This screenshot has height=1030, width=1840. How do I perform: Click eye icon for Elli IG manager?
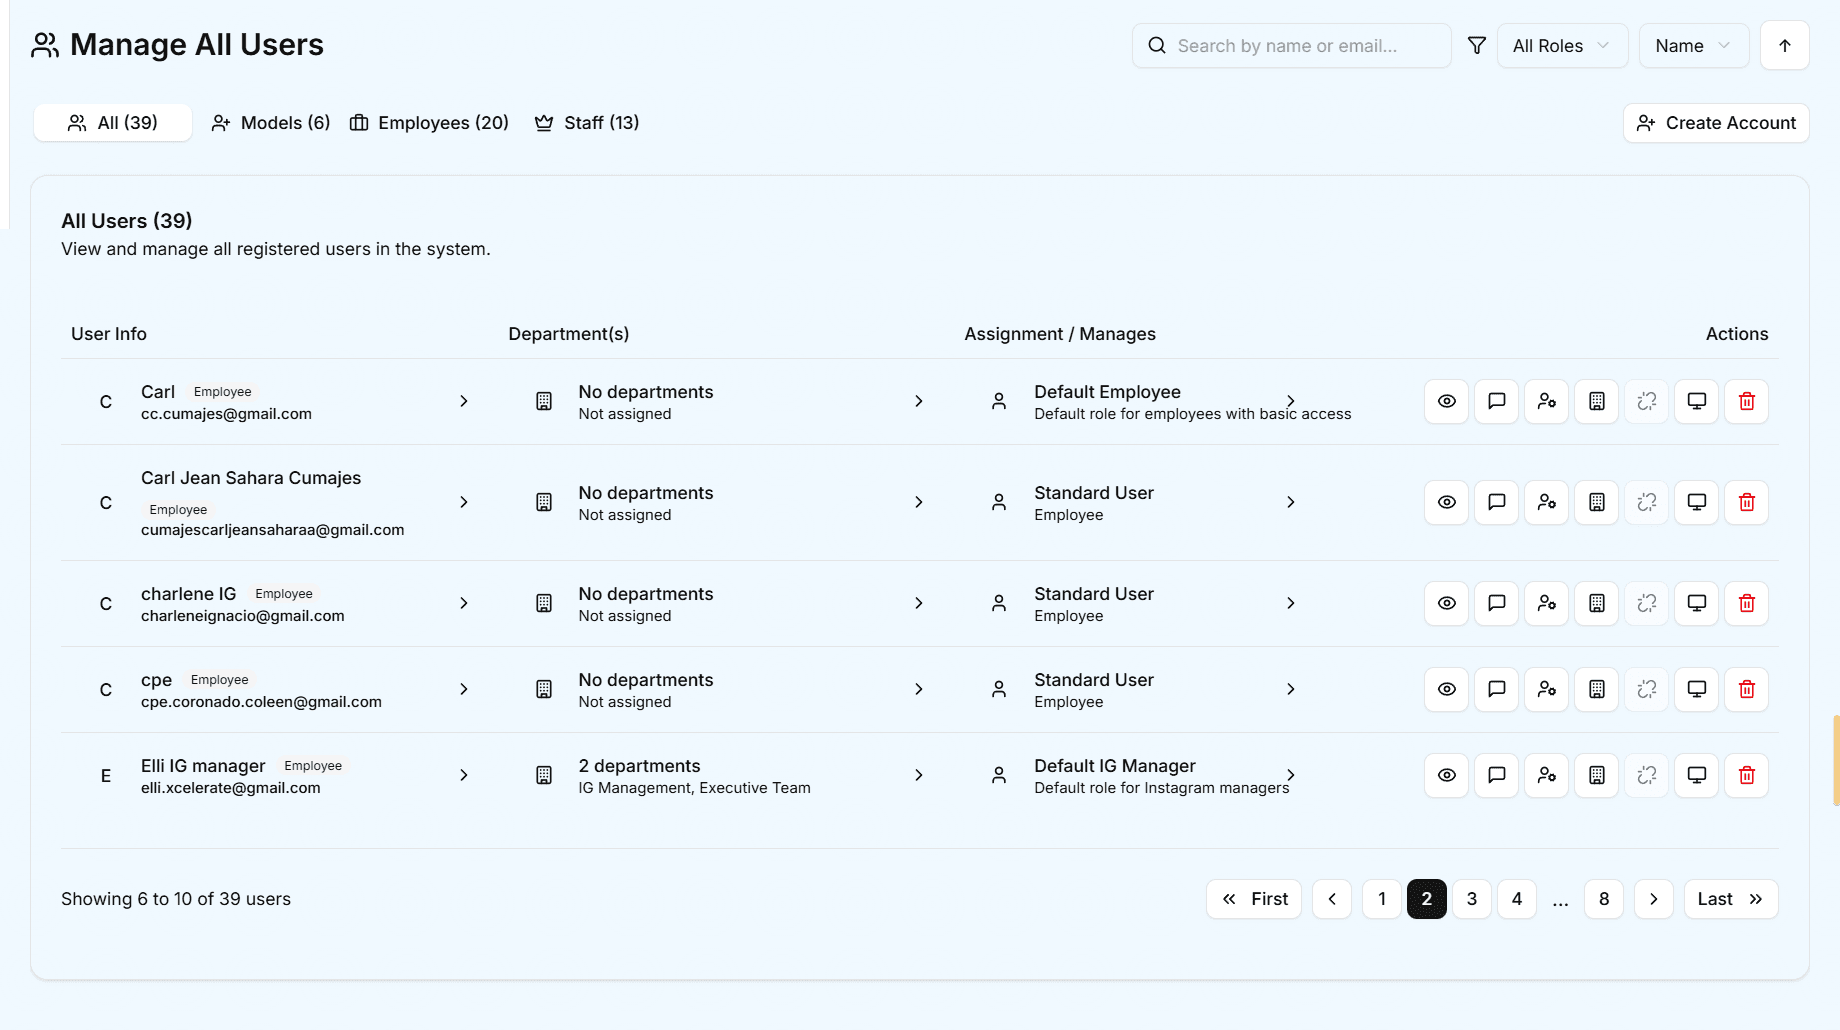pyautogui.click(x=1447, y=775)
